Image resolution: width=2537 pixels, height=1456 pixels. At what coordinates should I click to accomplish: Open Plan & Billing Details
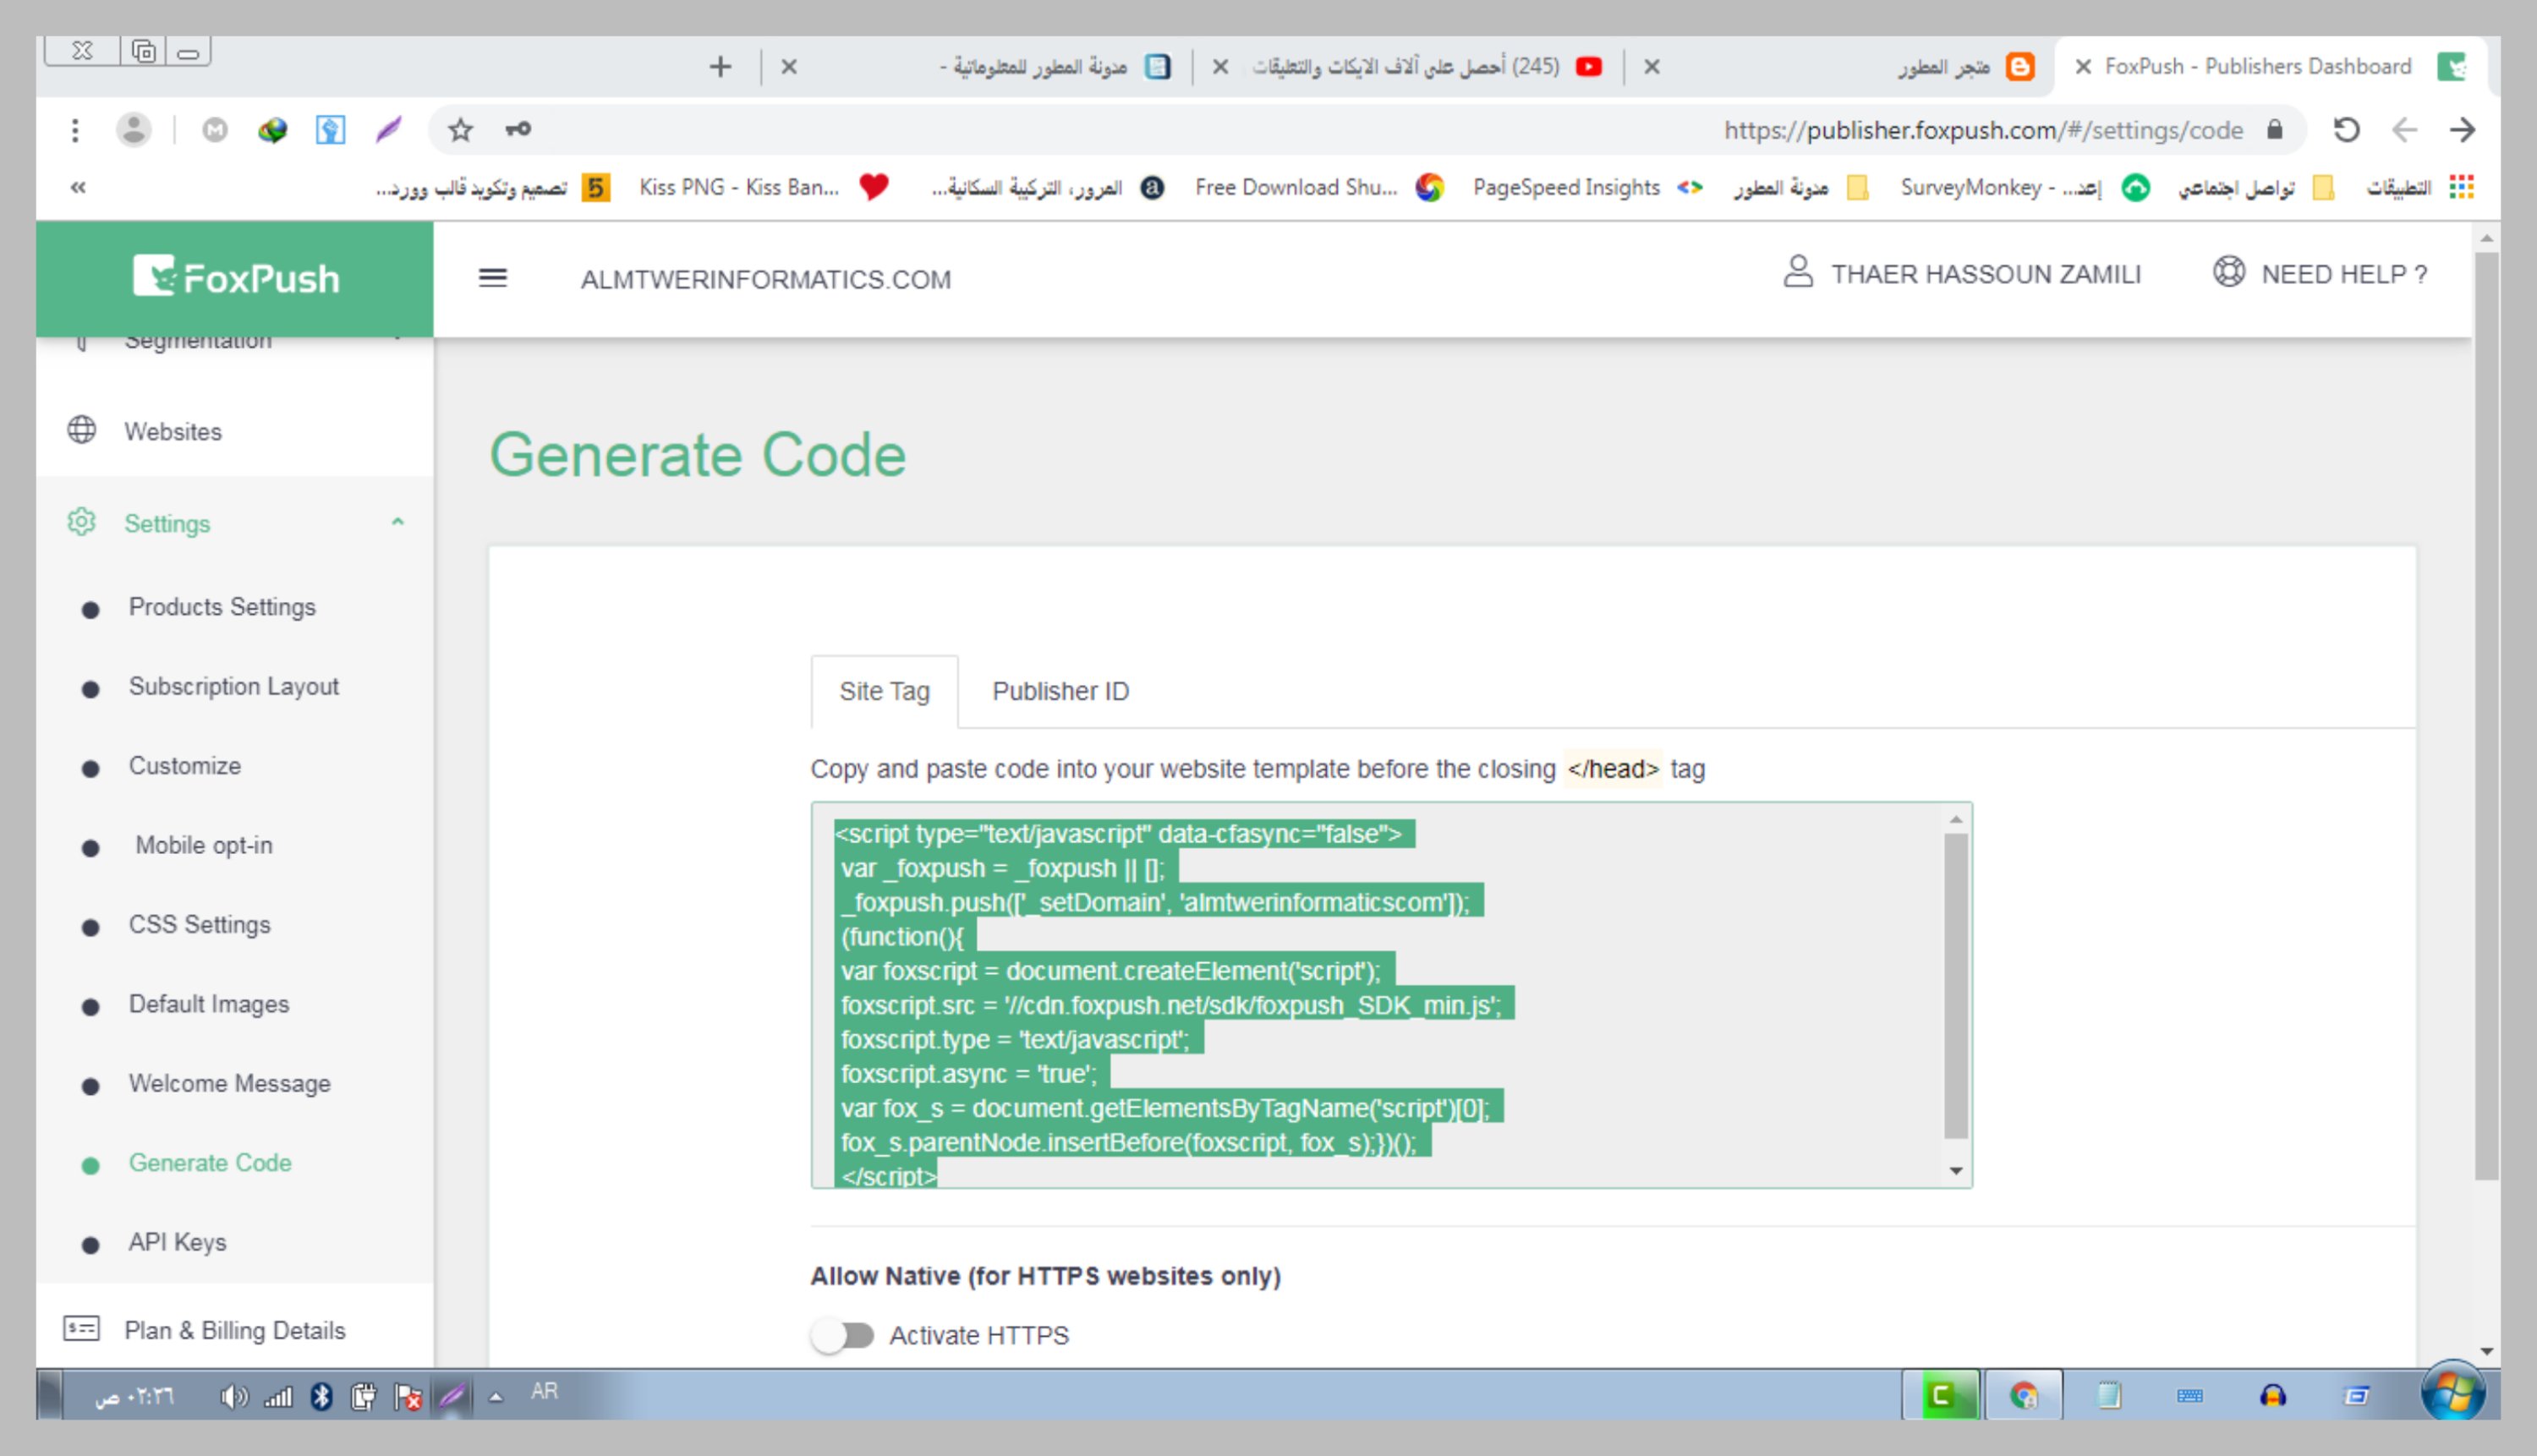coord(235,1330)
